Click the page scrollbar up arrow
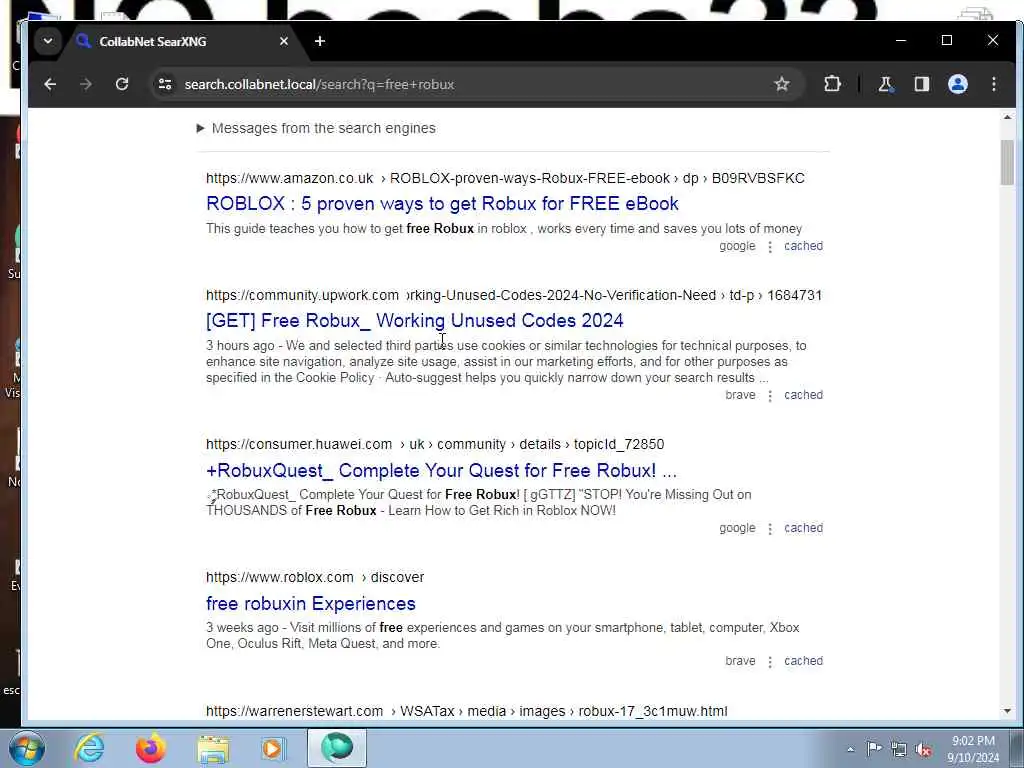Screen dimensions: 1024x768 pyautogui.click(x=1007, y=118)
